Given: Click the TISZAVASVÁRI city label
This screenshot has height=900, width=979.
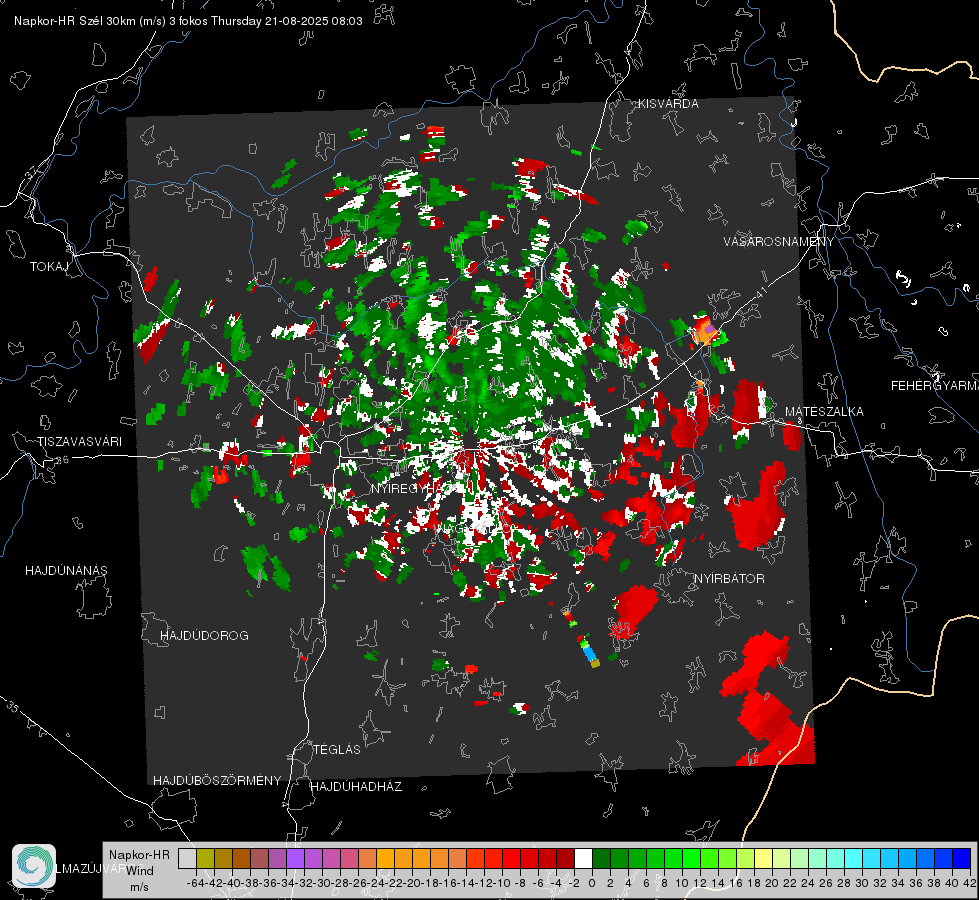Looking at the screenshot, I should (79, 442).
